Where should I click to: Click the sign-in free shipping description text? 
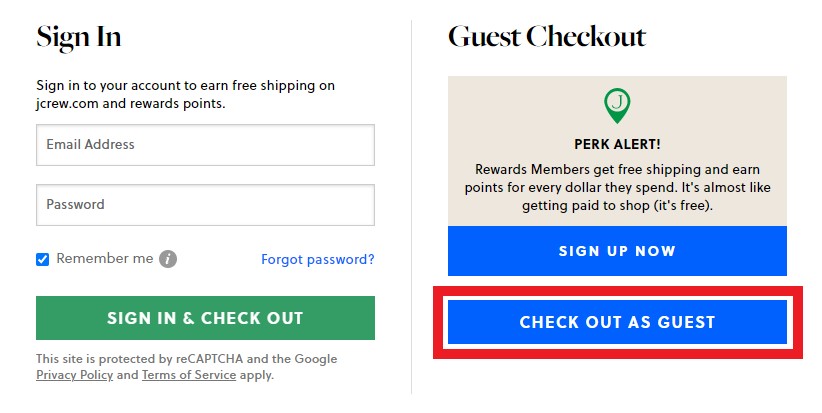click(x=185, y=93)
